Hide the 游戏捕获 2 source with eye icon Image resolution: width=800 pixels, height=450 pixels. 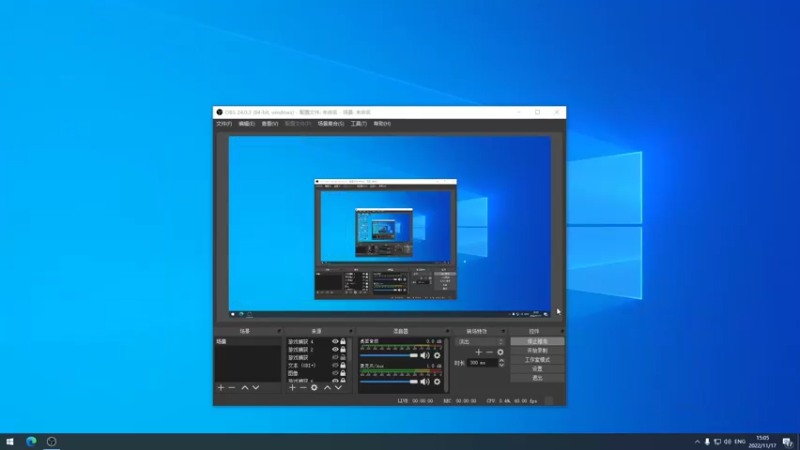click(335, 349)
